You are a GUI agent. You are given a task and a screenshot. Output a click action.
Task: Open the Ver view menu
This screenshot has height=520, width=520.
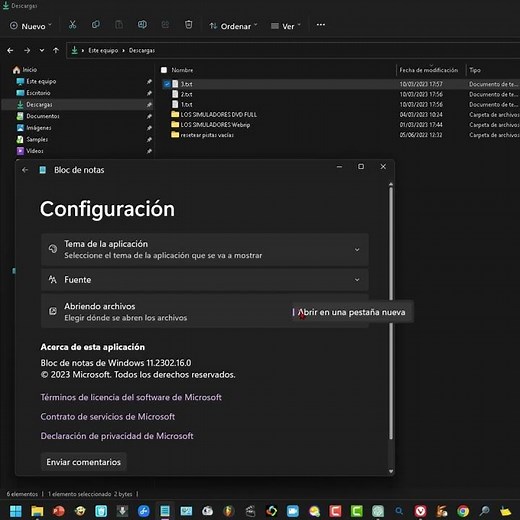pyautogui.click(x=286, y=26)
